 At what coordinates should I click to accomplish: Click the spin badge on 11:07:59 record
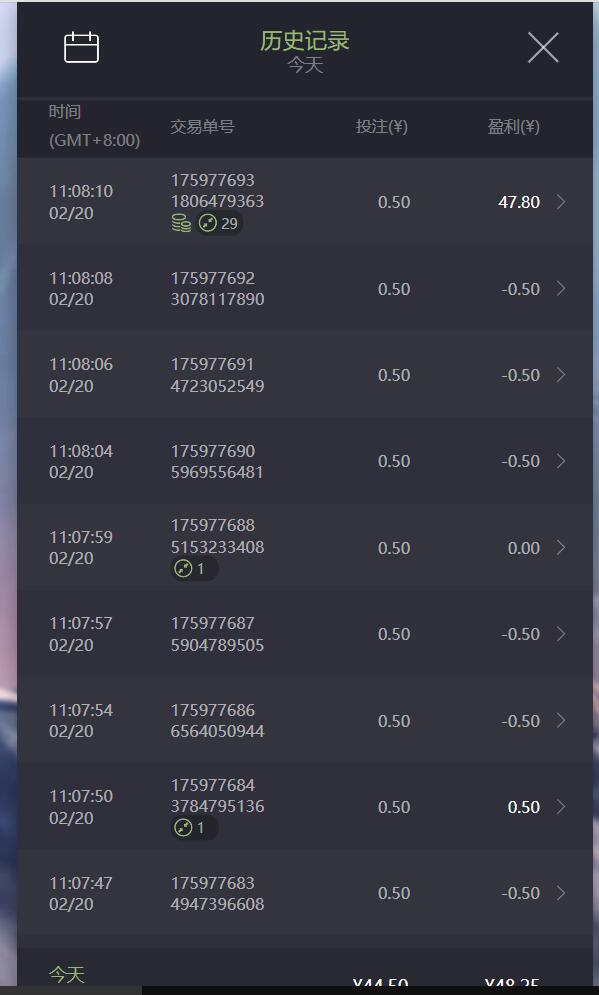tap(194, 569)
